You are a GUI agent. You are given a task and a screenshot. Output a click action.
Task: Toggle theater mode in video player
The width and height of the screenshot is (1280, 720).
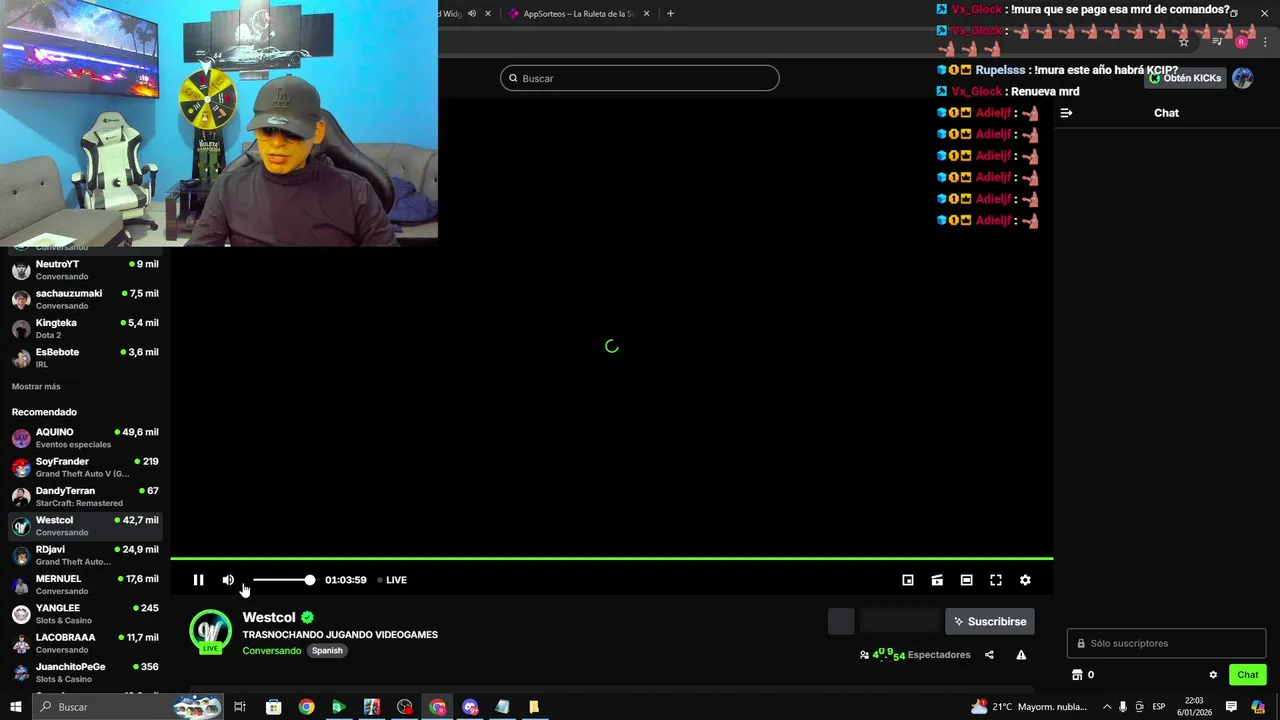pyautogui.click(x=966, y=580)
